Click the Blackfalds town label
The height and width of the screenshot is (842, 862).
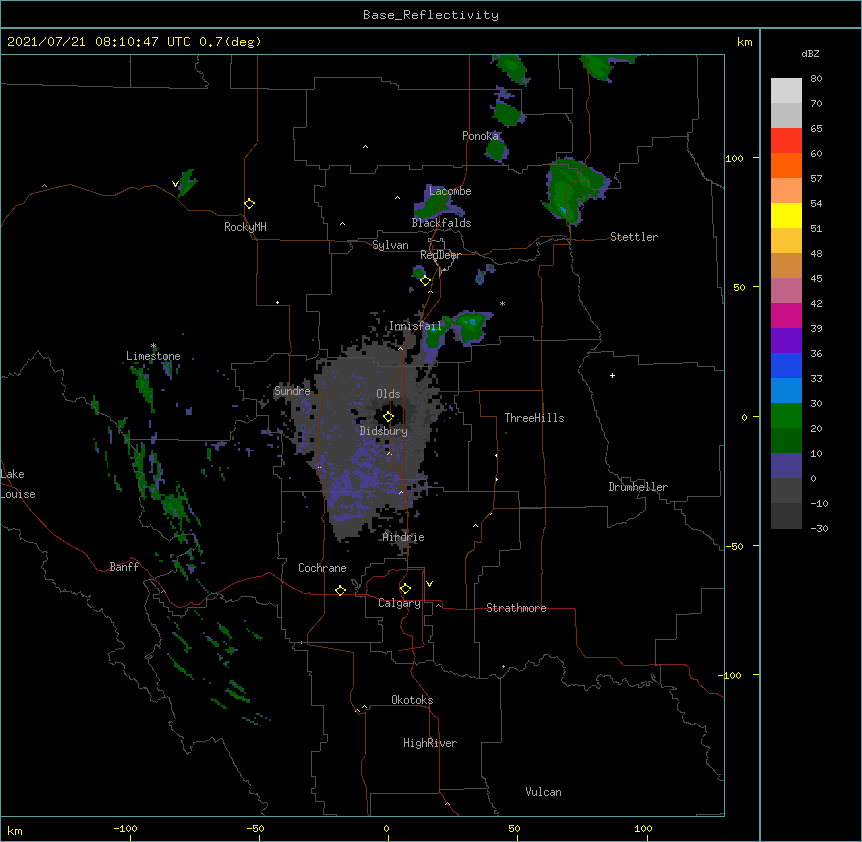point(441,223)
